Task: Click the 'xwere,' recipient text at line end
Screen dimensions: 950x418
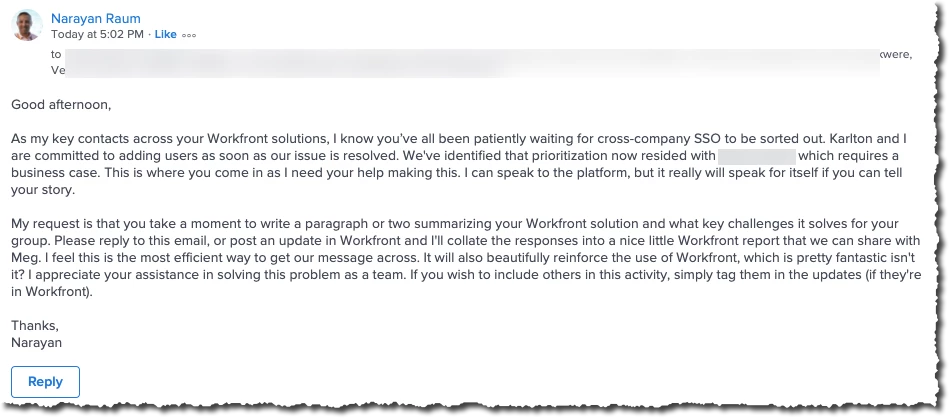Action: (895, 55)
